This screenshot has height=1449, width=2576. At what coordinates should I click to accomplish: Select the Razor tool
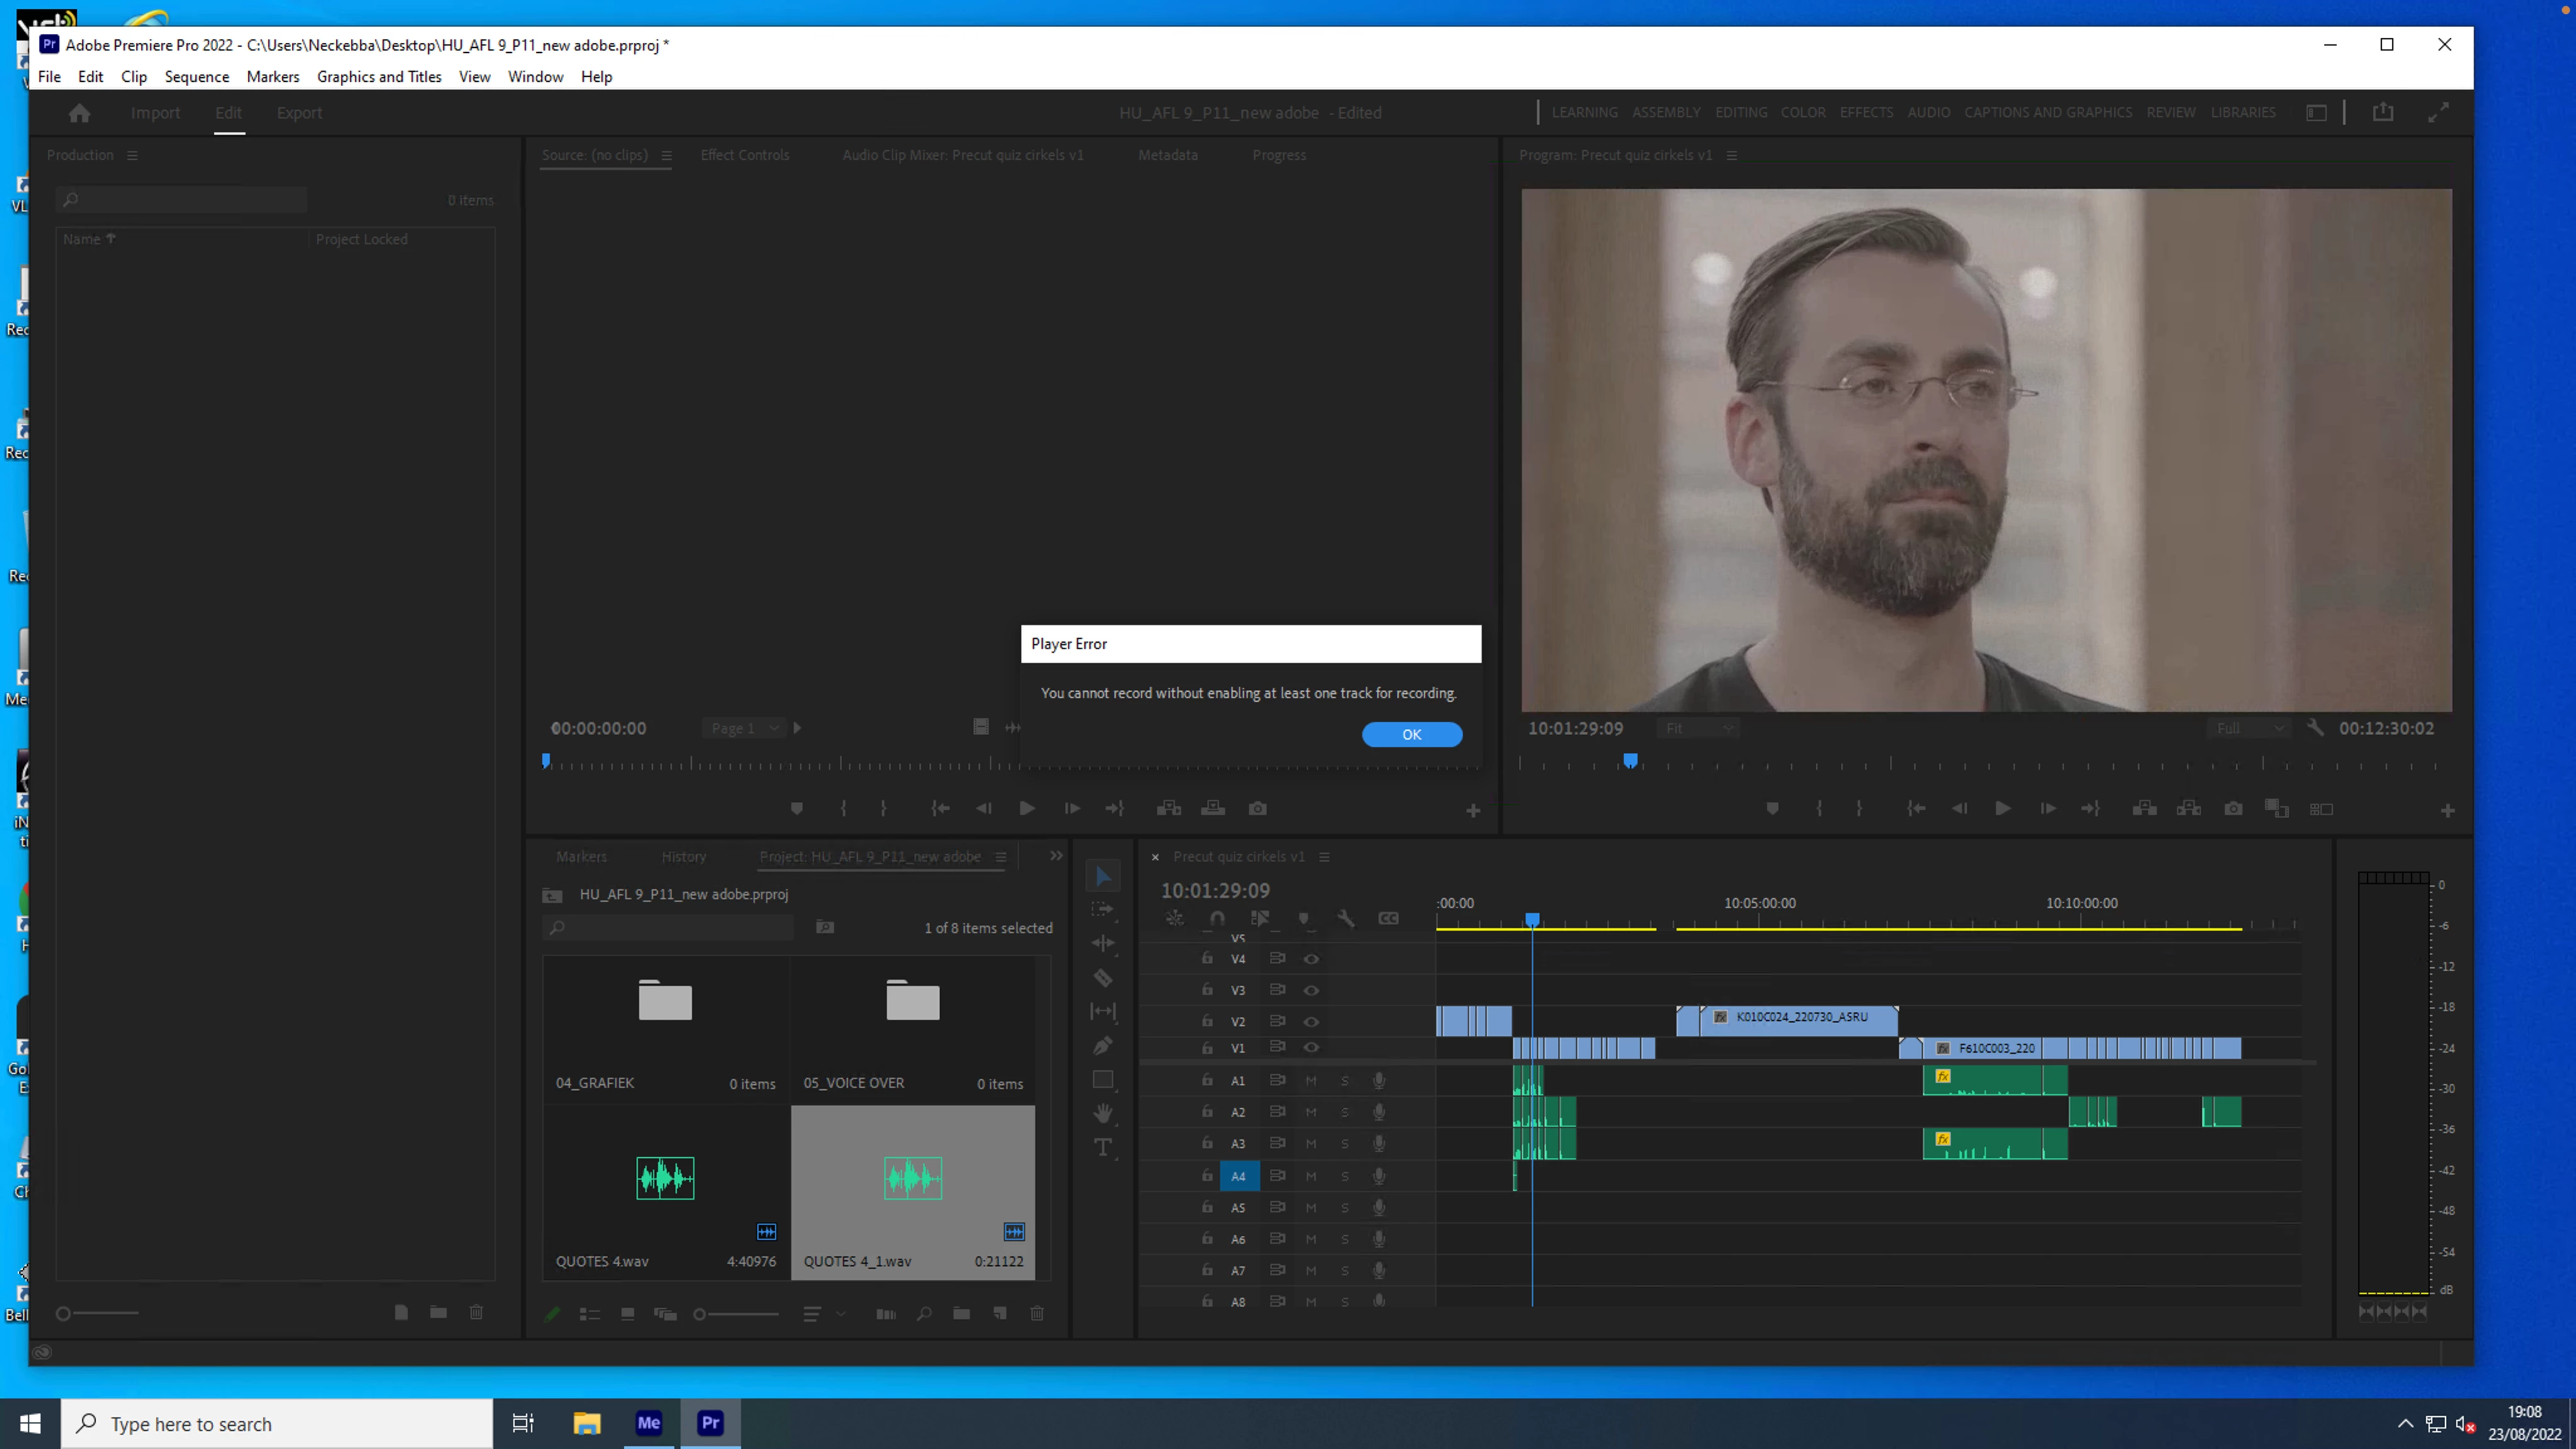click(1103, 978)
